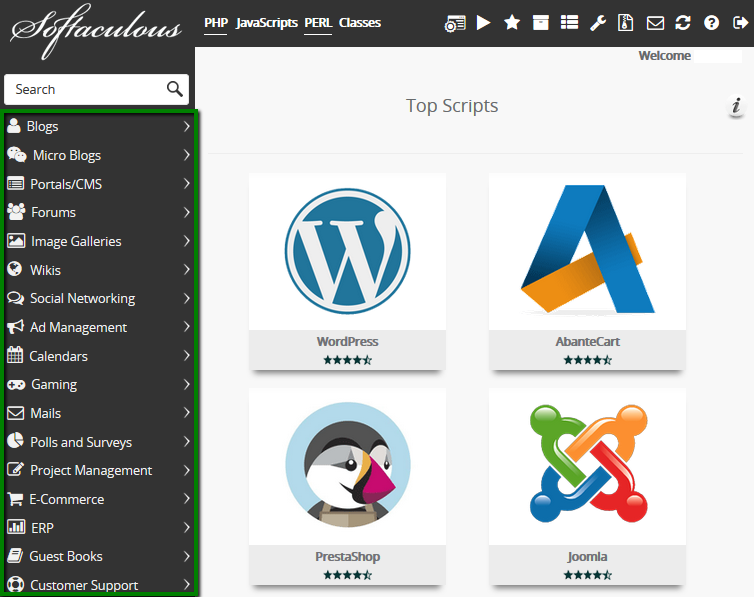
Task: Open the wrench settings icon
Action: click(598, 23)
